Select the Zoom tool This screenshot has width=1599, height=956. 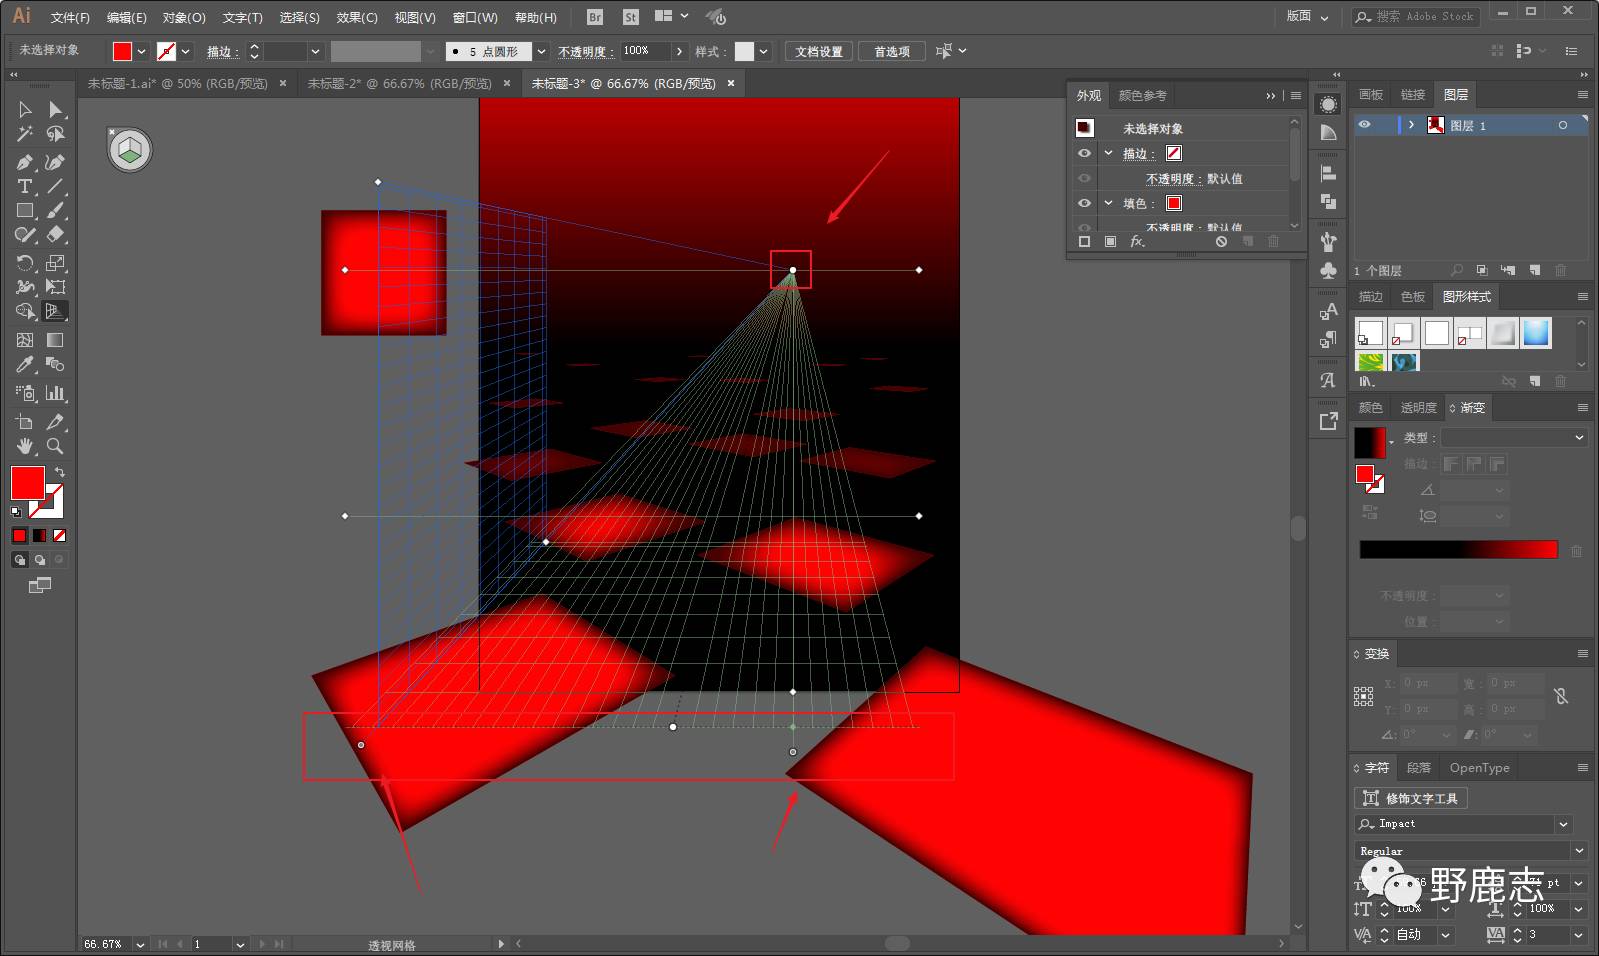(55, 446)
